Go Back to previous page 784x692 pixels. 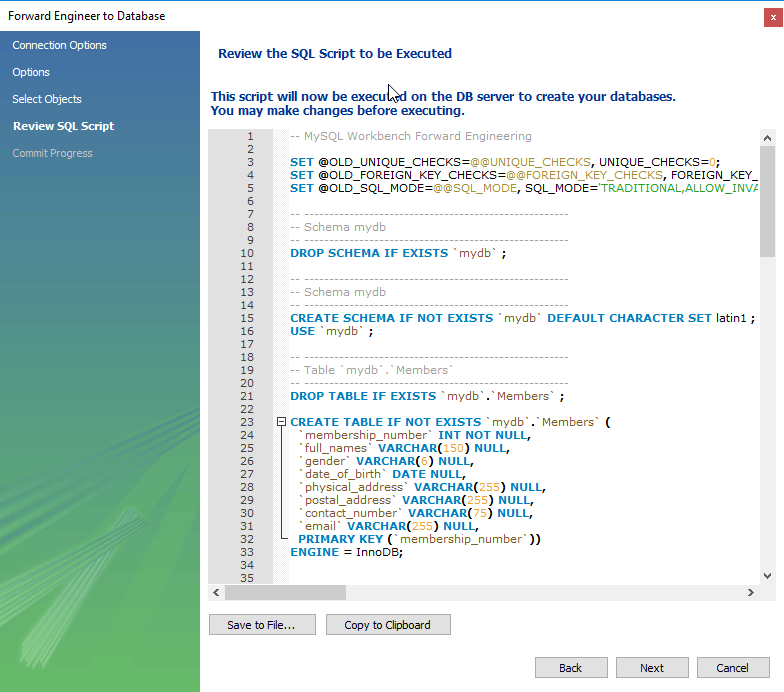[571, 668]
